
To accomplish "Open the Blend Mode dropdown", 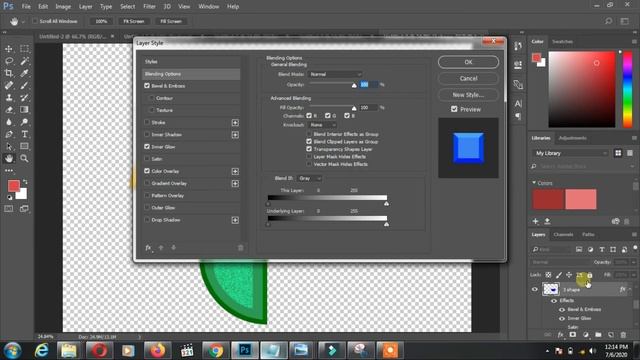I will tap(335, 74).
